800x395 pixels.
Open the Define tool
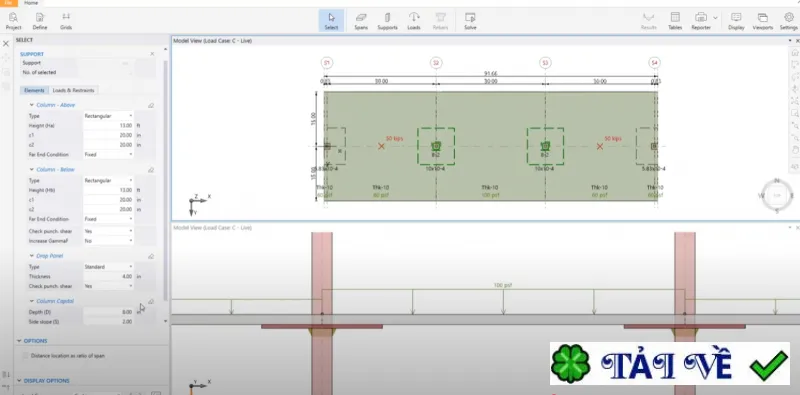(x=40, y=21)
